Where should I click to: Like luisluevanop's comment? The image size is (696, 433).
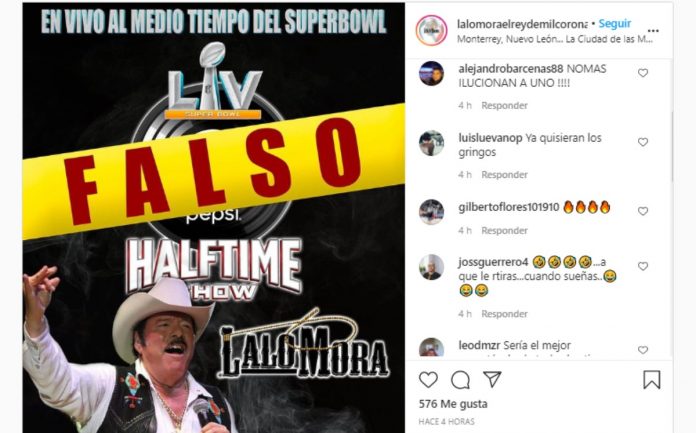point(643,142)
